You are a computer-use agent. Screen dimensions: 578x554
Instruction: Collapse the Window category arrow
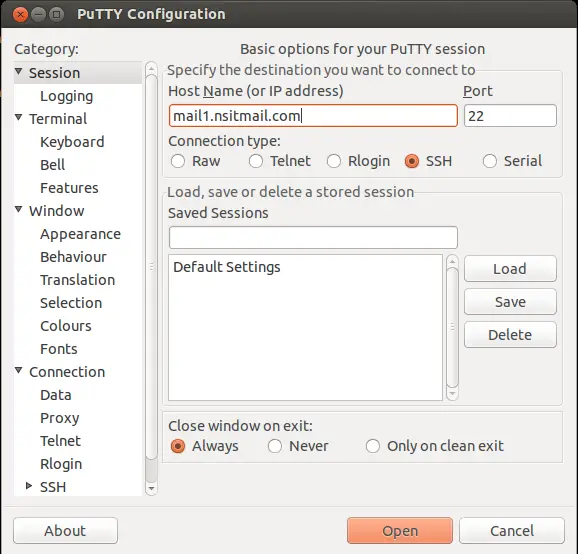tap(18, 209)
